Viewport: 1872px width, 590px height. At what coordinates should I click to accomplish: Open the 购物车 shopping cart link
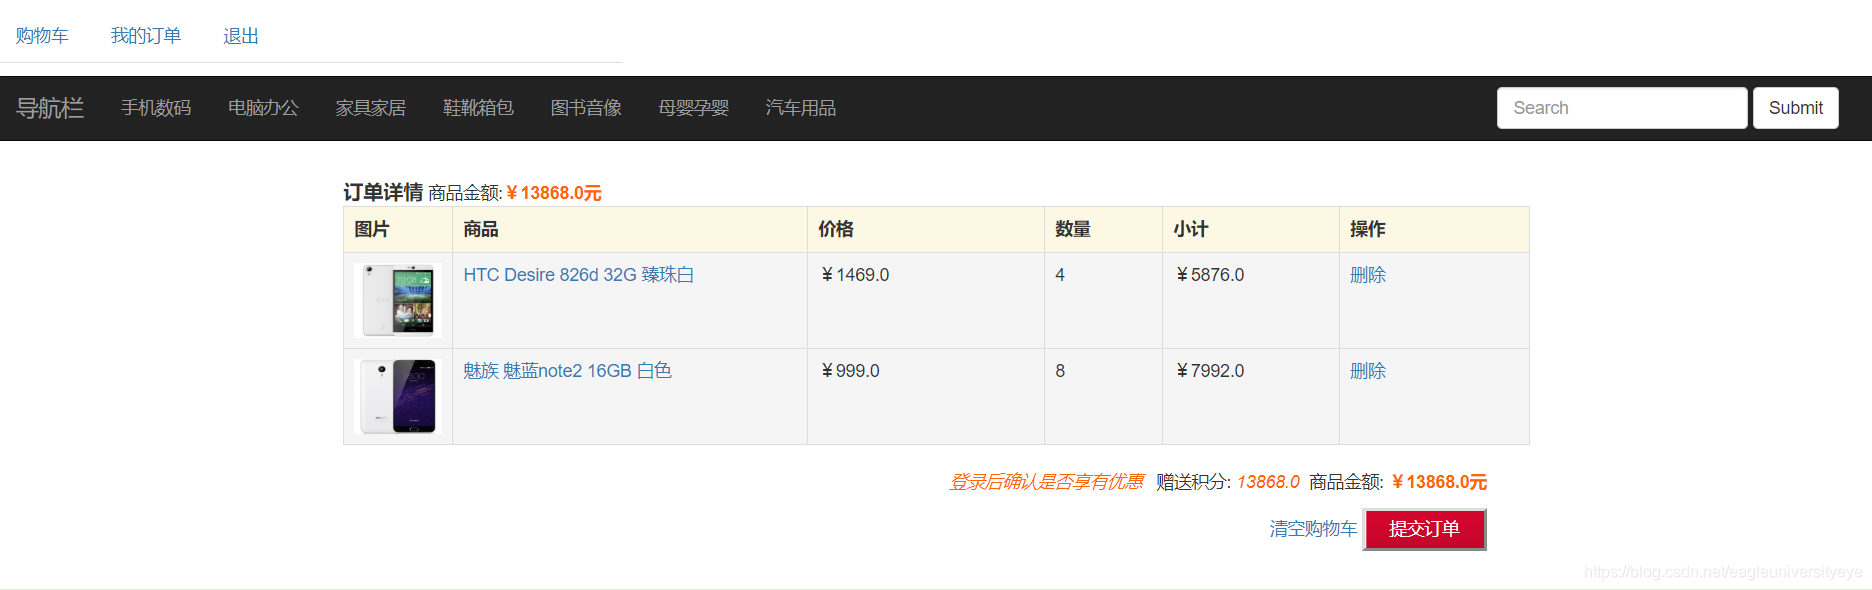coord(42,36)
